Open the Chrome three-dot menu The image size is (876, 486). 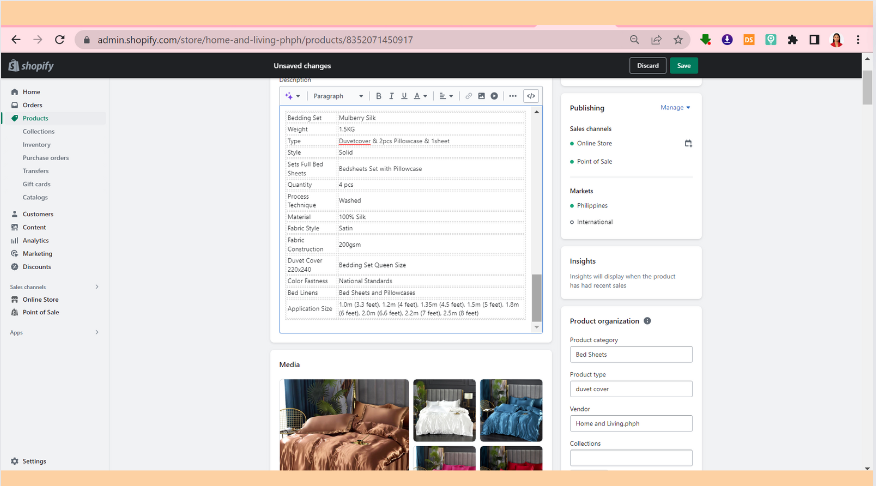click(858, 40)
